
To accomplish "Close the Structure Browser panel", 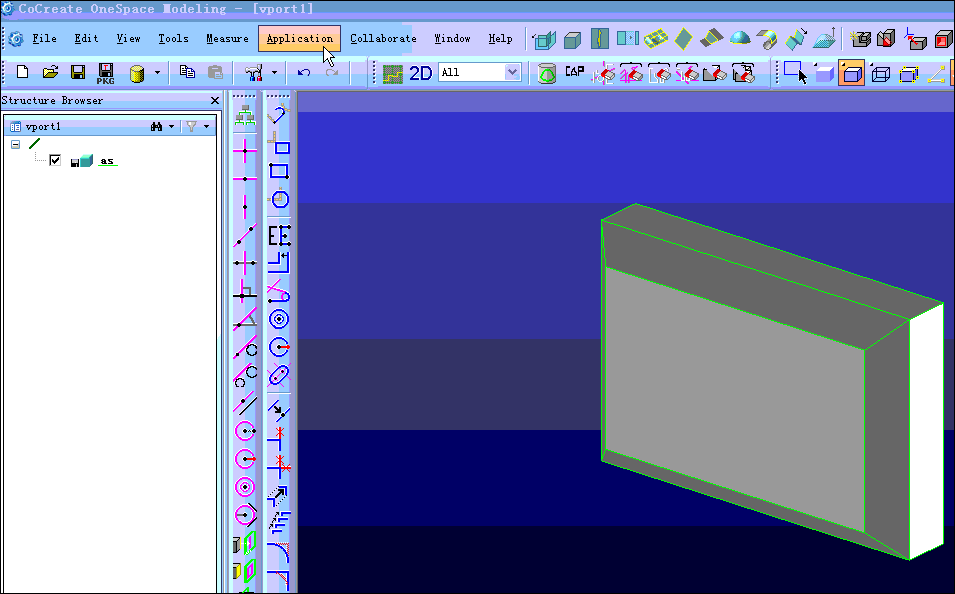I will click(214, 101).
